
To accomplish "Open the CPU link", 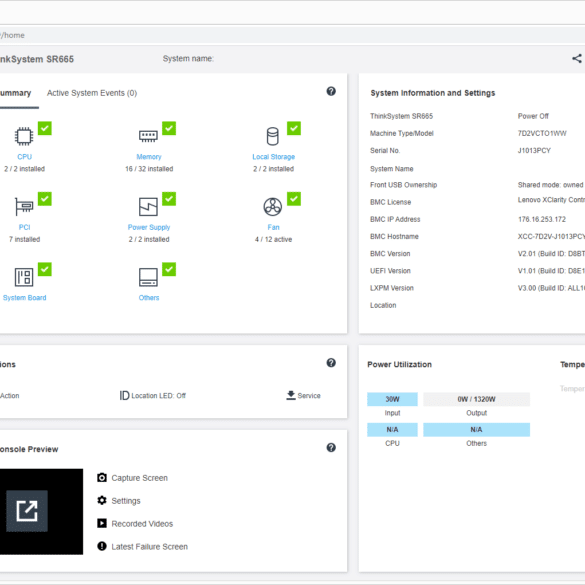I will point(25,157).
